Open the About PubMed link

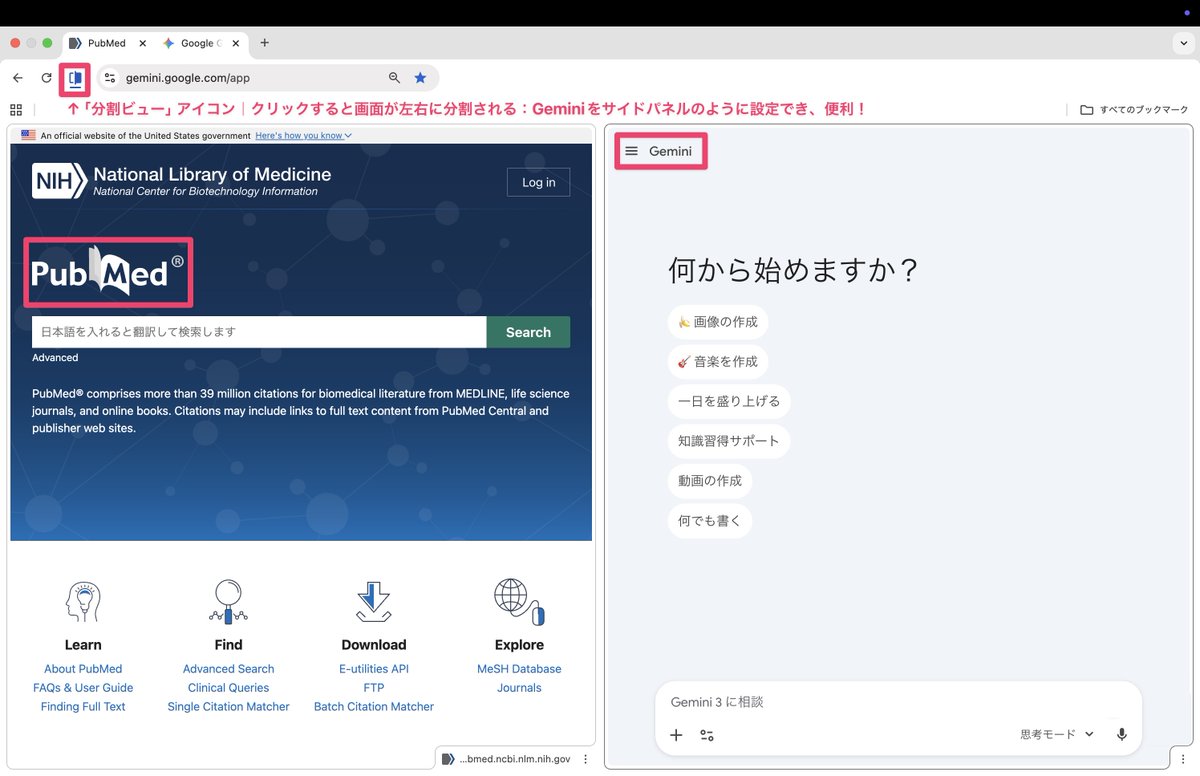click(x=83, y=669)
